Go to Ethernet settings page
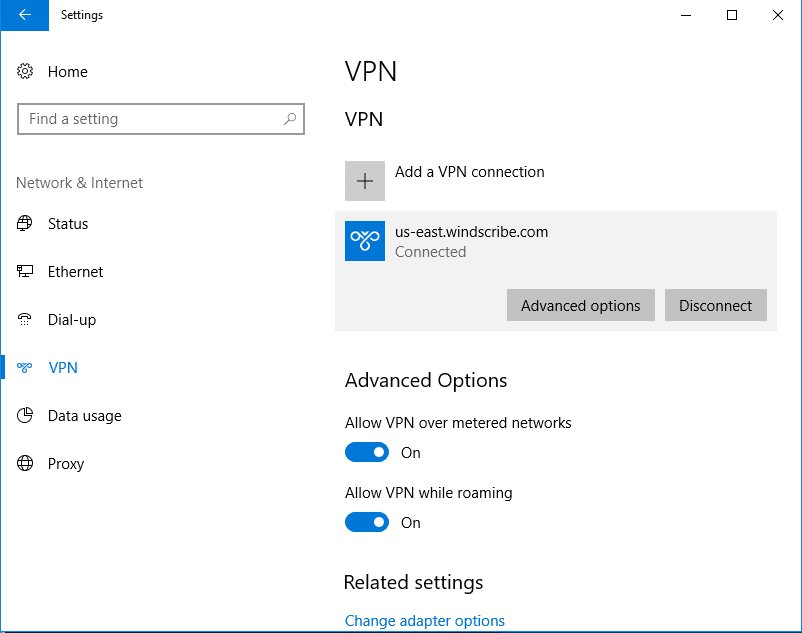The width and height of the screenshot is (802, 633). 75,272
